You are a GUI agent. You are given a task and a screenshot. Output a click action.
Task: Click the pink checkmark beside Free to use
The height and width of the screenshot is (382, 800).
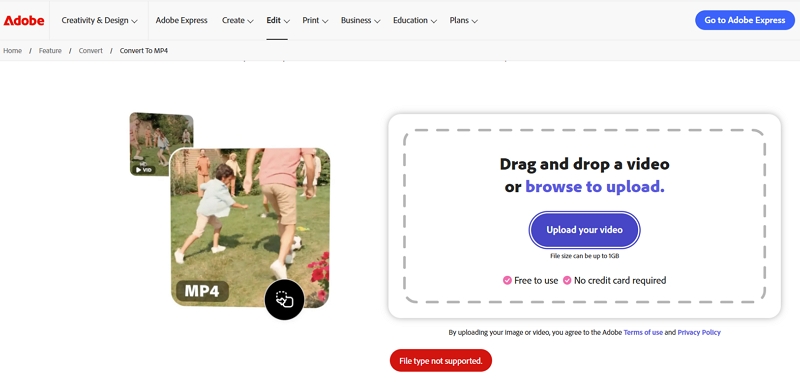click(x=507, y=280)
